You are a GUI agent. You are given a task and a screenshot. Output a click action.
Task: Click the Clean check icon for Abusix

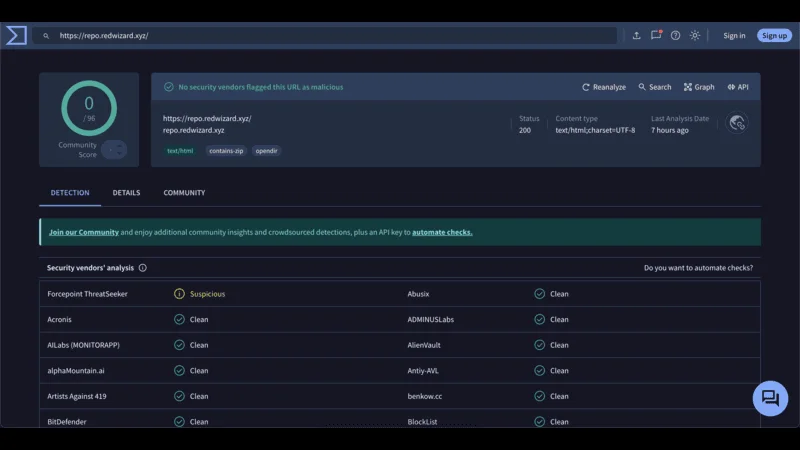539,294
